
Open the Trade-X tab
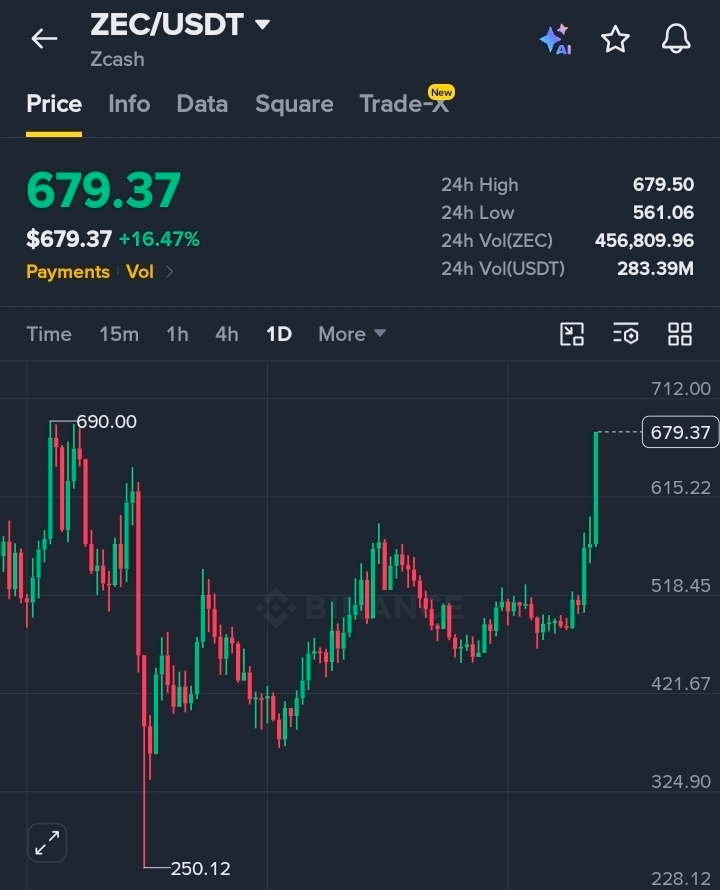[404, 104]
